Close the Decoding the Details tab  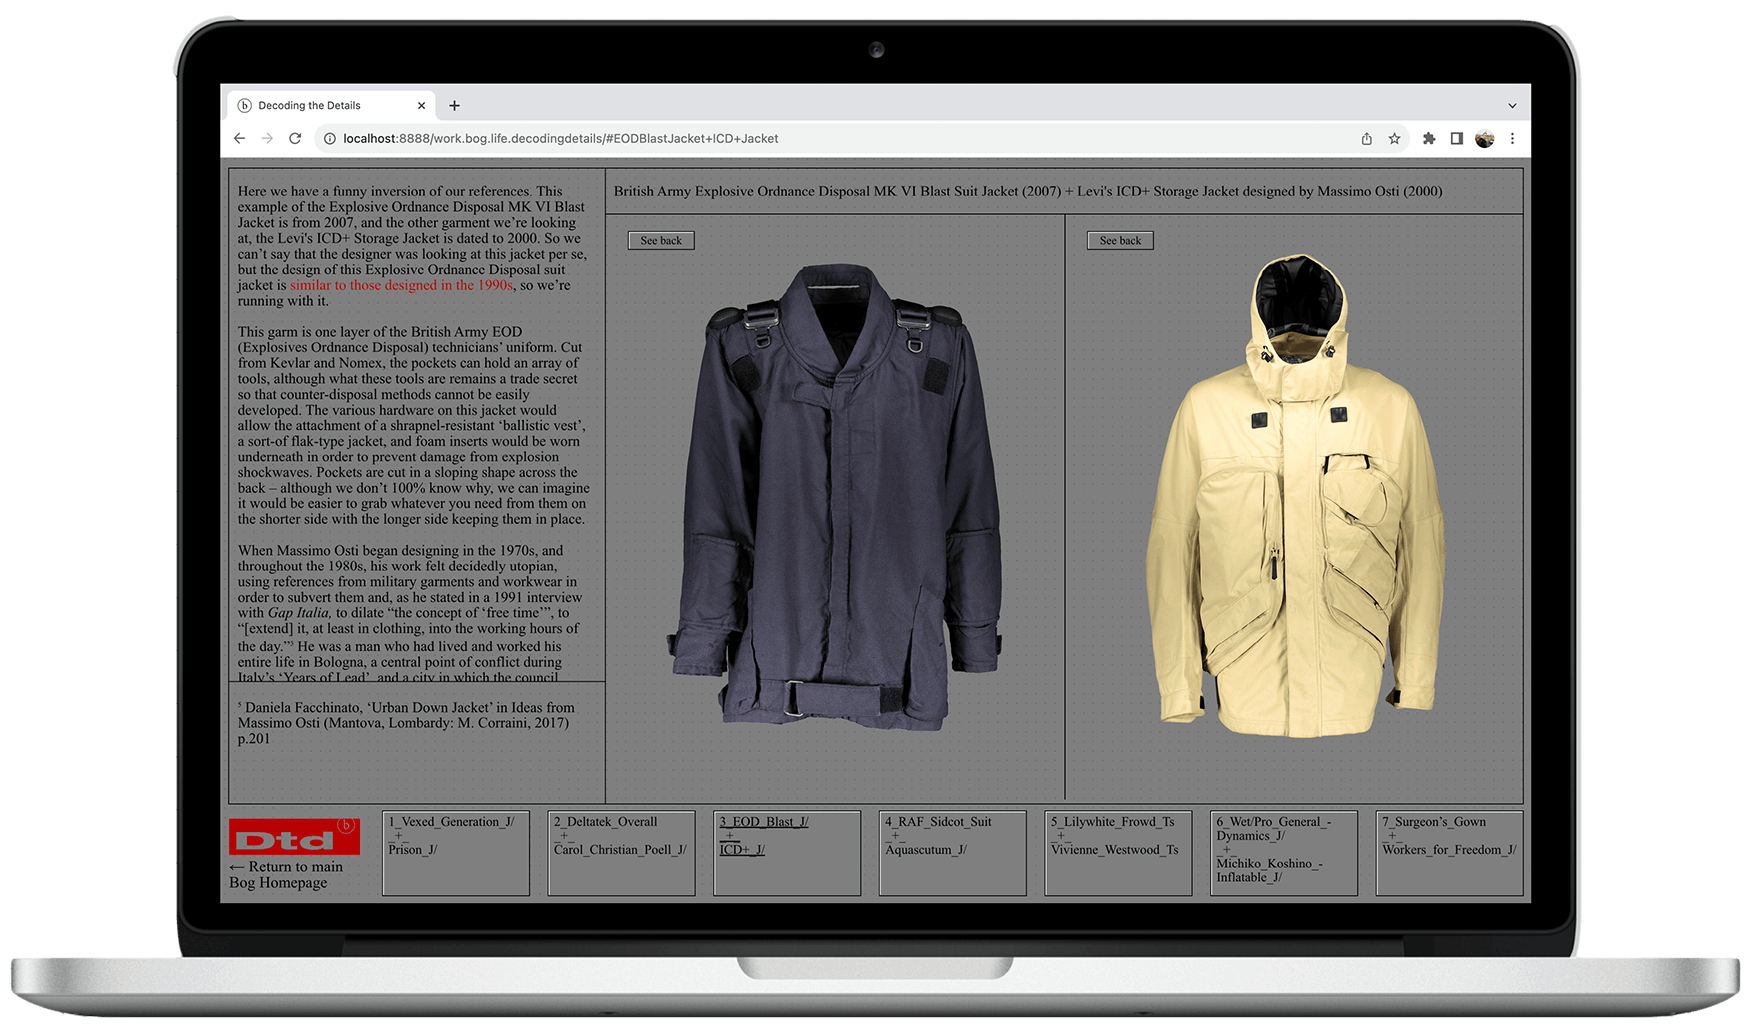point(421,105)
